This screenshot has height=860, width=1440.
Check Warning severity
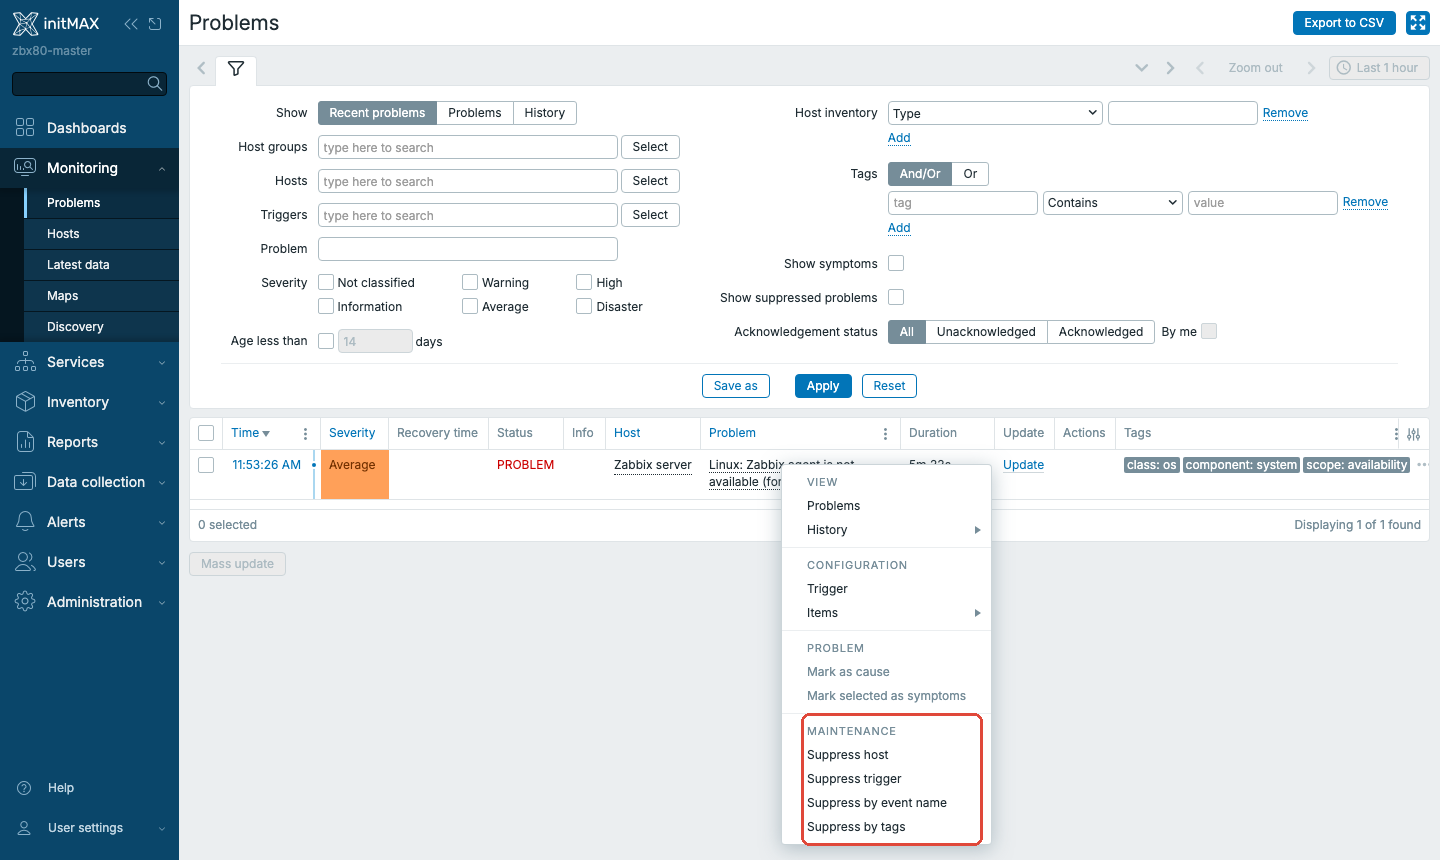[470, 282]
